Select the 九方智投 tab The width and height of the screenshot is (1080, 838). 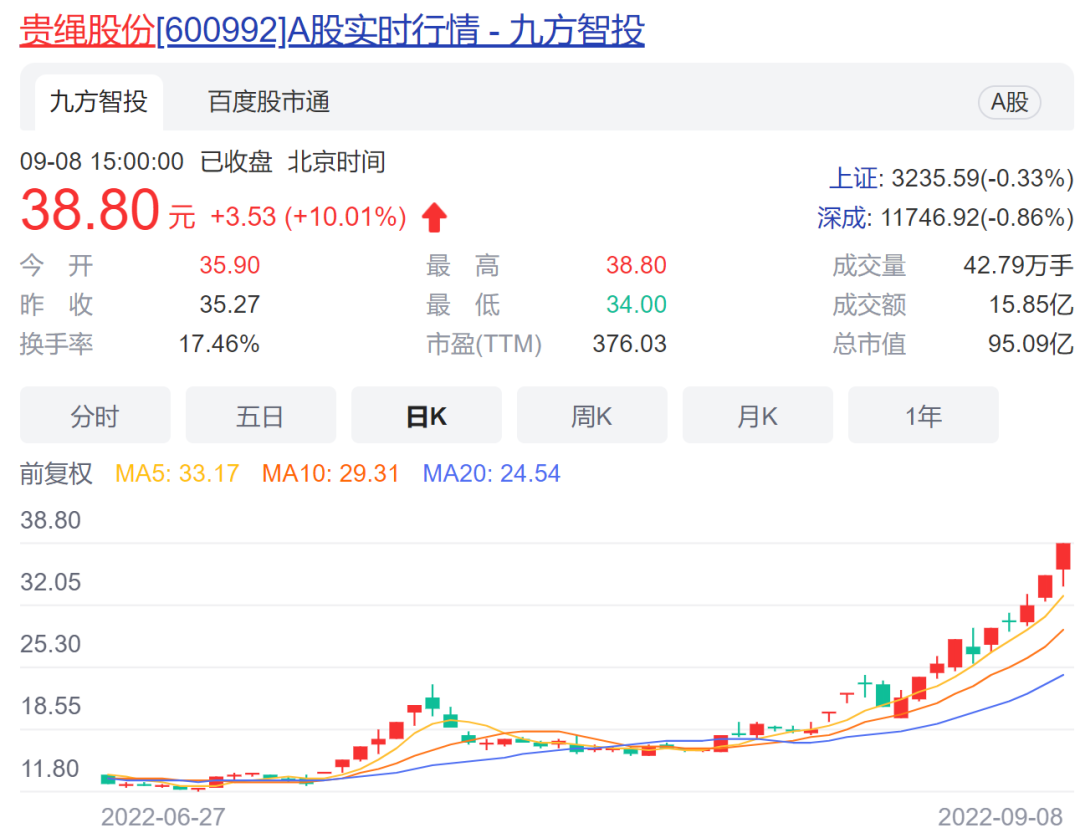[x=98, y=102]
